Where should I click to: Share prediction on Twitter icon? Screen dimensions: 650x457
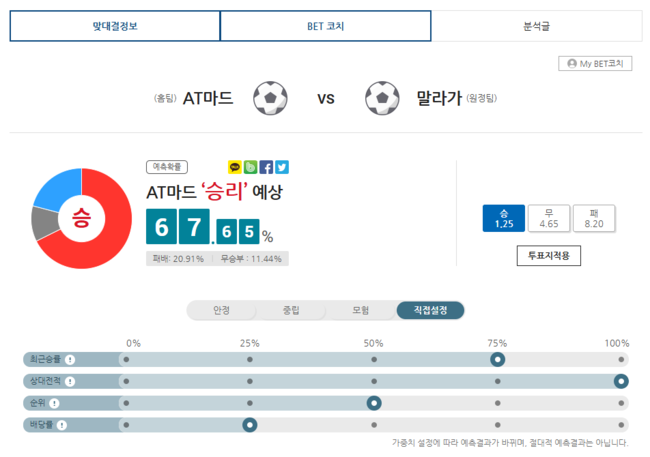[282, 167]
